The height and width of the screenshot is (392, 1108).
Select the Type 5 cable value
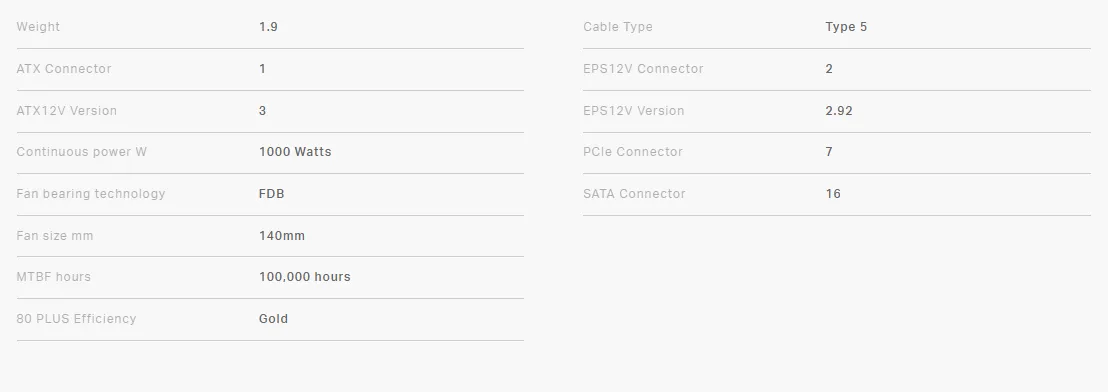846,27
